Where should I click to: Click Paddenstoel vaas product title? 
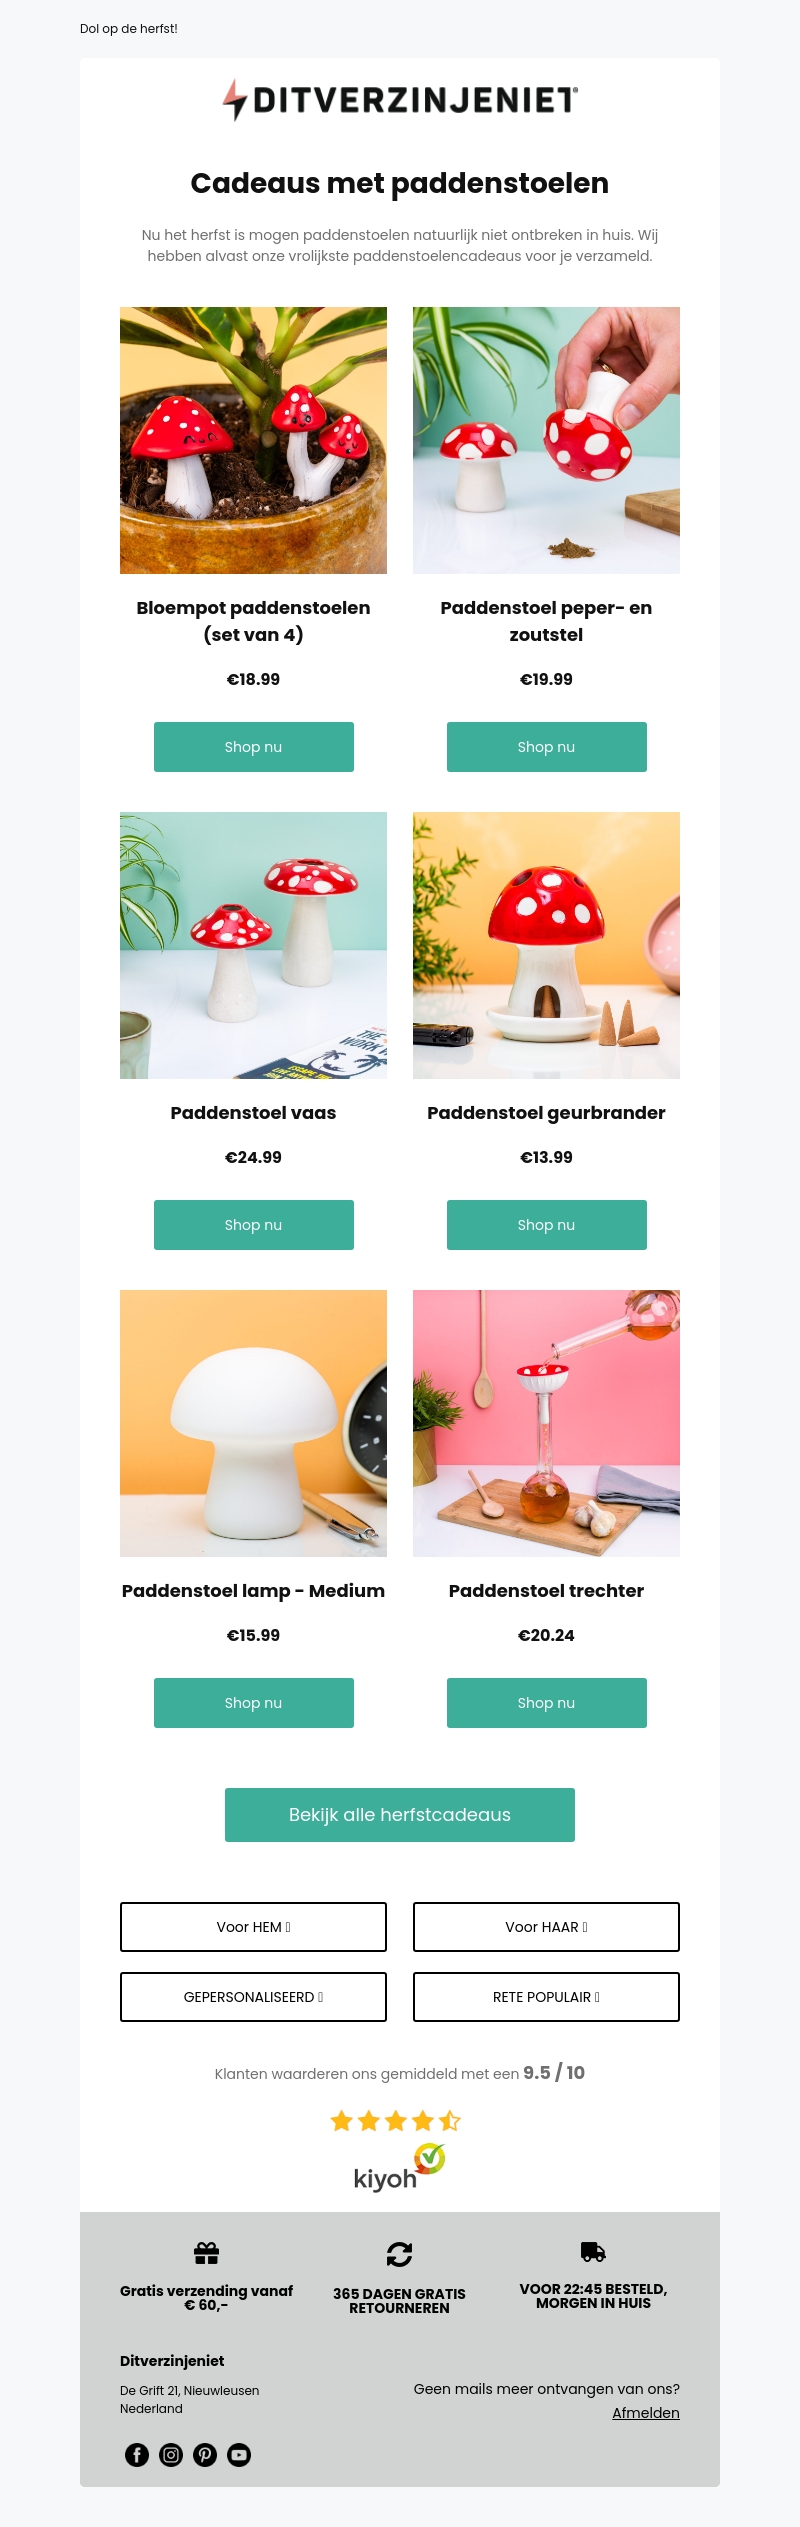(254, 1113)
